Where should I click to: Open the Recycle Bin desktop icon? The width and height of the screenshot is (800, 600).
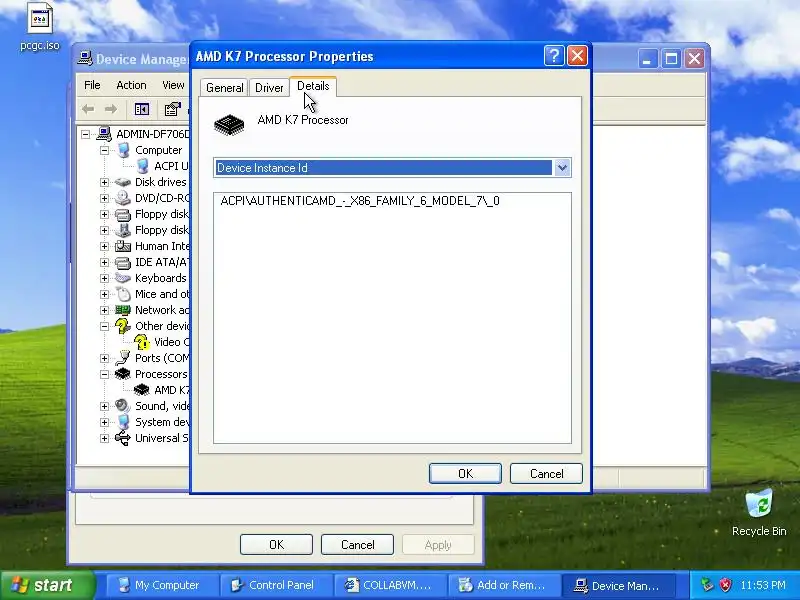(x=759, y=513)
